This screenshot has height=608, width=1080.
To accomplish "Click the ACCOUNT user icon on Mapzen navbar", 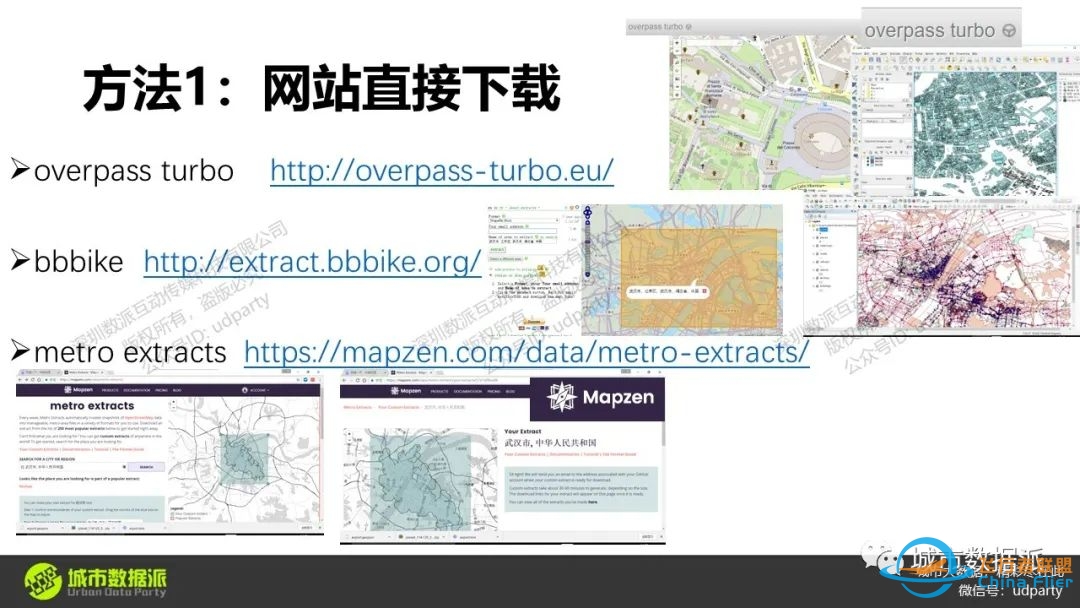I will click(244, 389).
